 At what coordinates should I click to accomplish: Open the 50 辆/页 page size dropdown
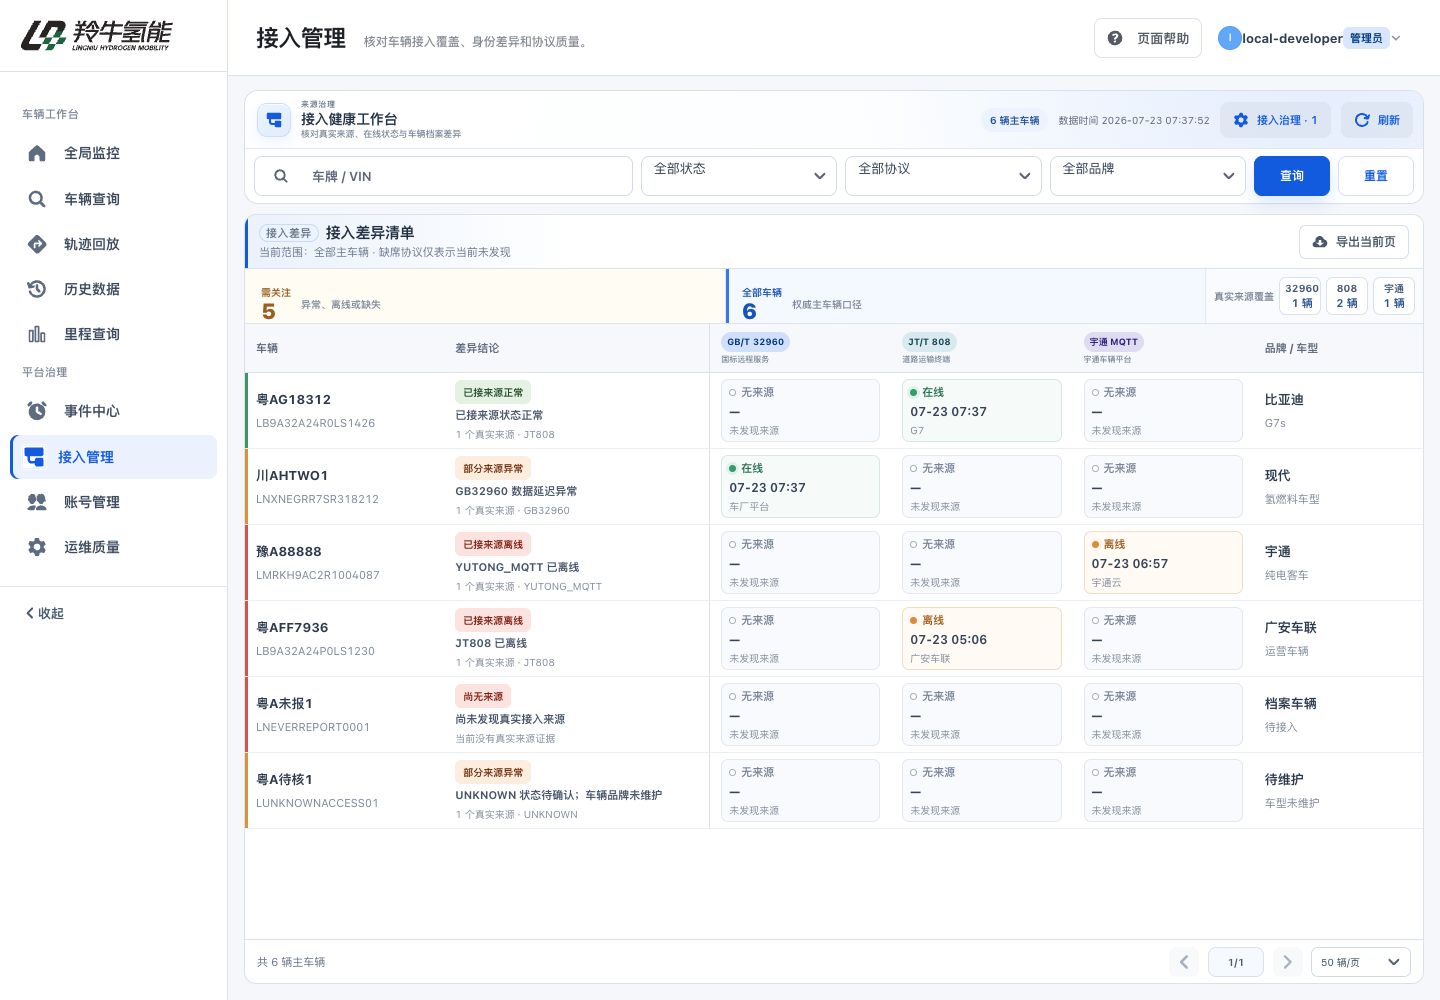1361,962
